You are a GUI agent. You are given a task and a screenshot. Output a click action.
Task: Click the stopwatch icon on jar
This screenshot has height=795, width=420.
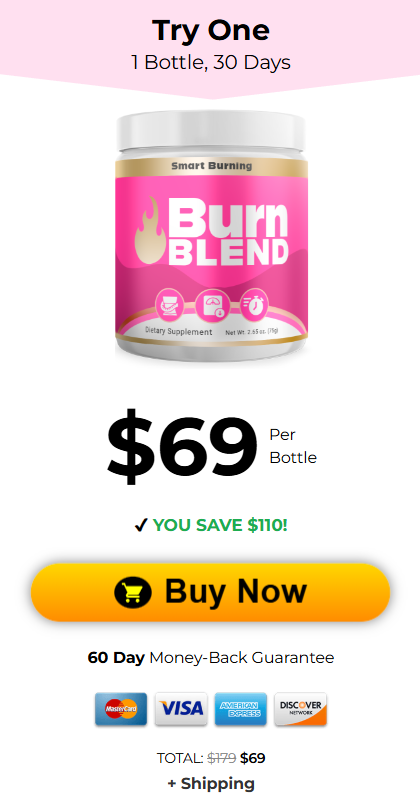pos(253,304)
